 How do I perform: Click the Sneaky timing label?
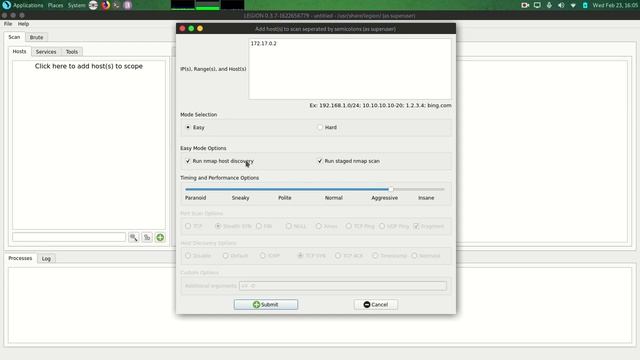240,198
